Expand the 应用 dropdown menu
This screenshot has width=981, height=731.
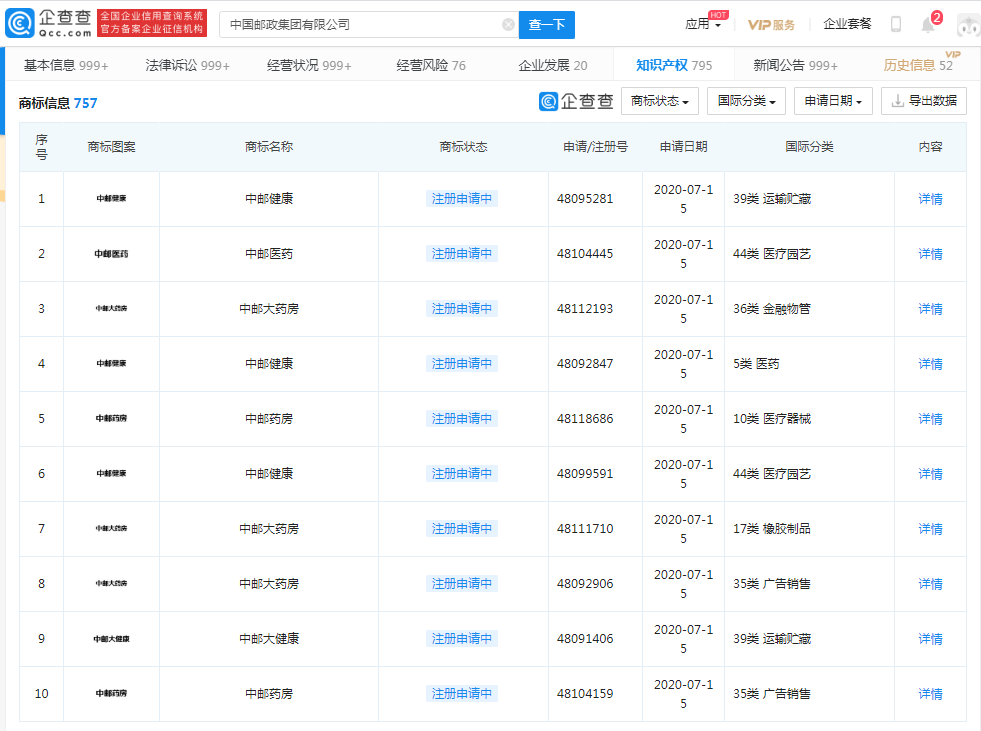click(x=703, y=24)
